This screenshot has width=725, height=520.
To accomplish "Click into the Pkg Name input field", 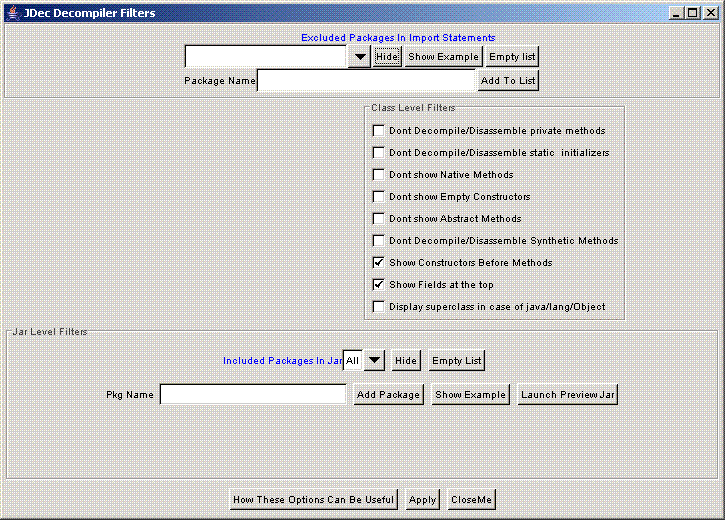I will coord(252,395).
